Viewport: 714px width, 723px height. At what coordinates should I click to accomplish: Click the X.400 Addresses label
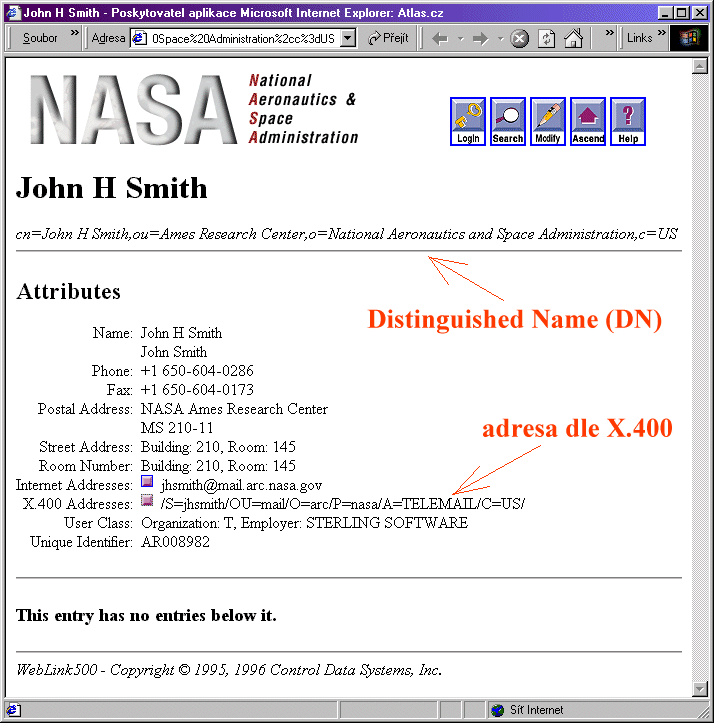click(x=77, y=504)
